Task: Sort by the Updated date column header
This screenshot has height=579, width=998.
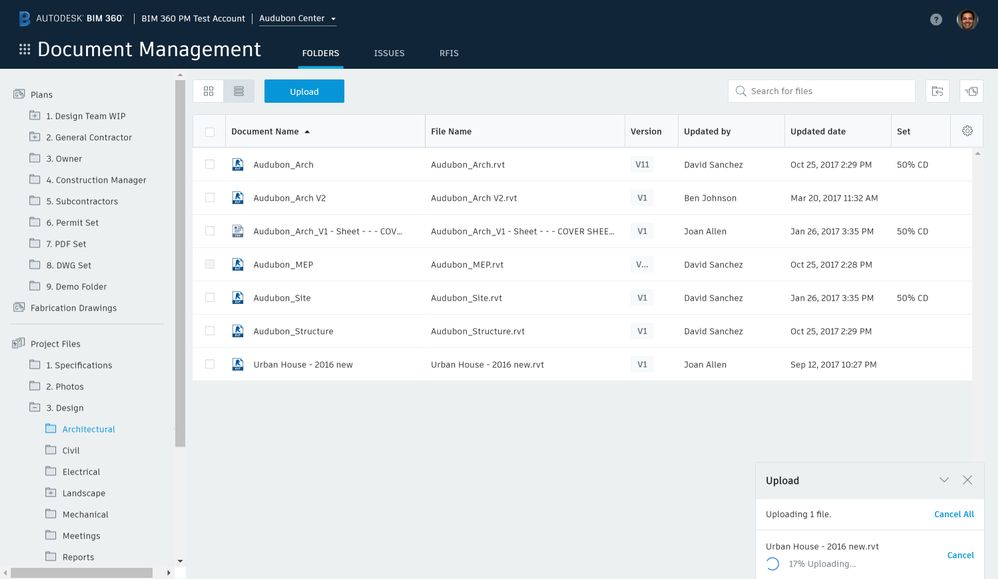Action: click(x=818, y=131)
